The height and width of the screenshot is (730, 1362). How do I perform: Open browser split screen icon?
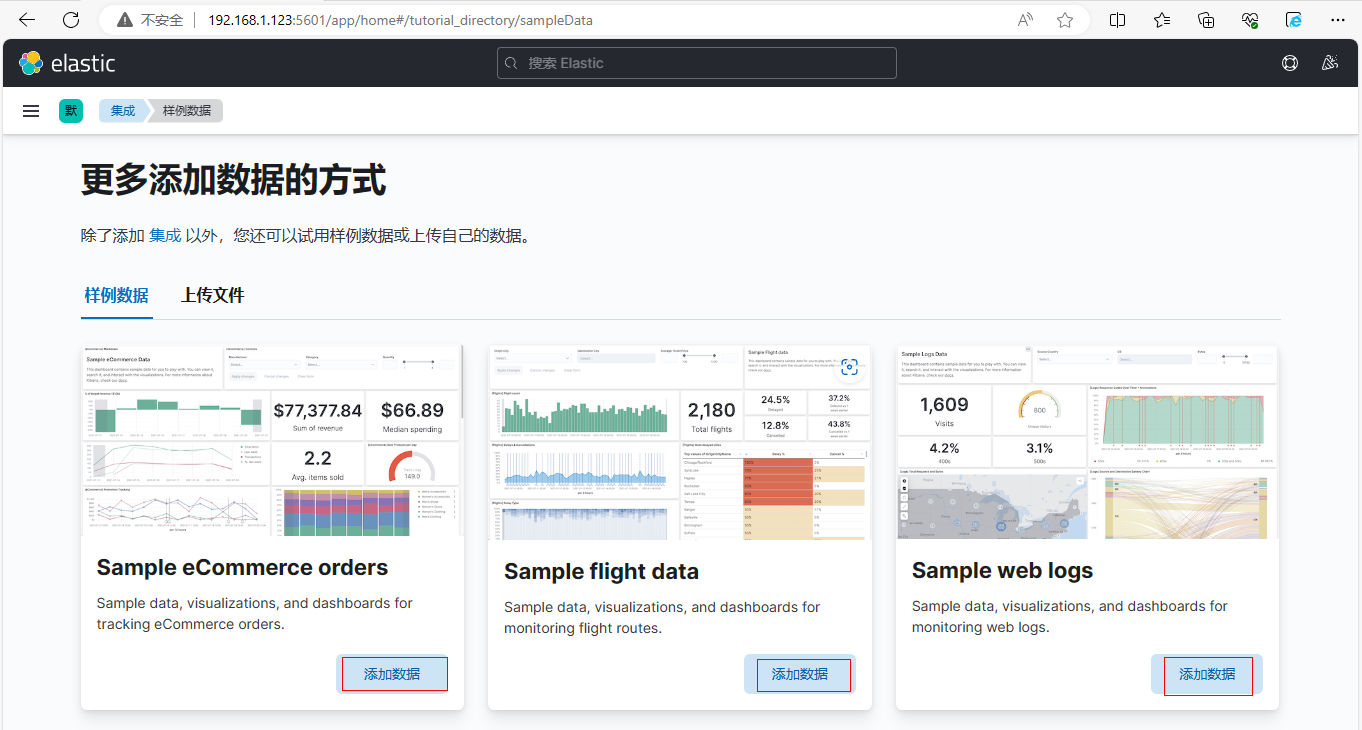pos(1118,20)
